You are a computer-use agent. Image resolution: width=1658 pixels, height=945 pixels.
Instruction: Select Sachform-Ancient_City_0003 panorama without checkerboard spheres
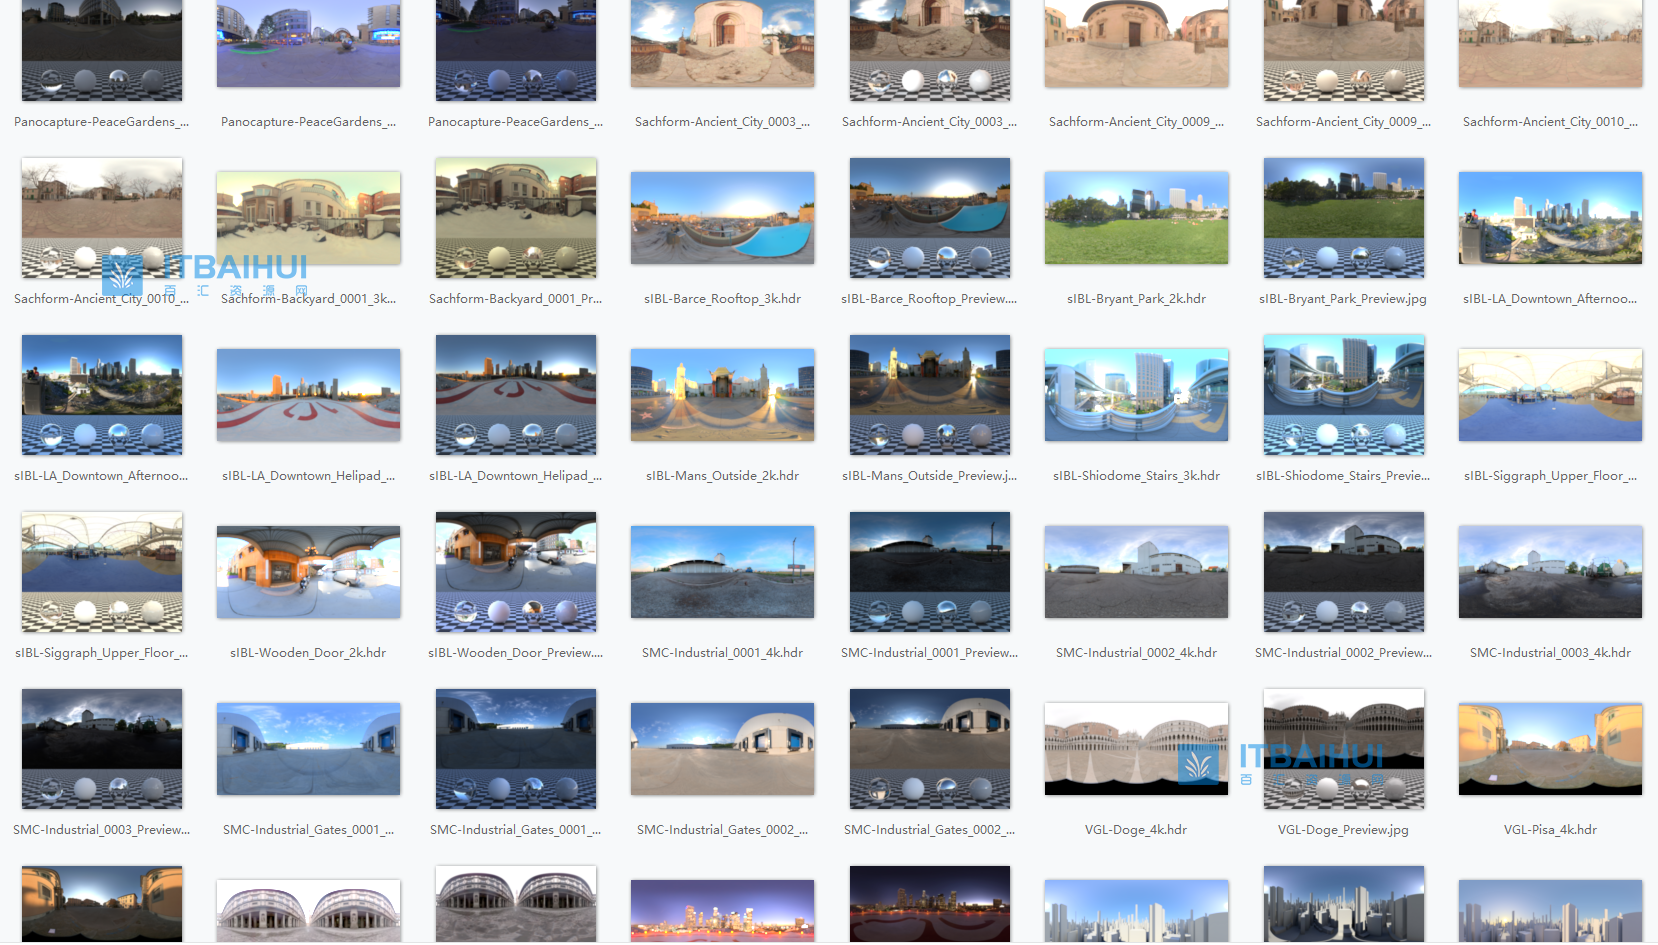[722, 43]
